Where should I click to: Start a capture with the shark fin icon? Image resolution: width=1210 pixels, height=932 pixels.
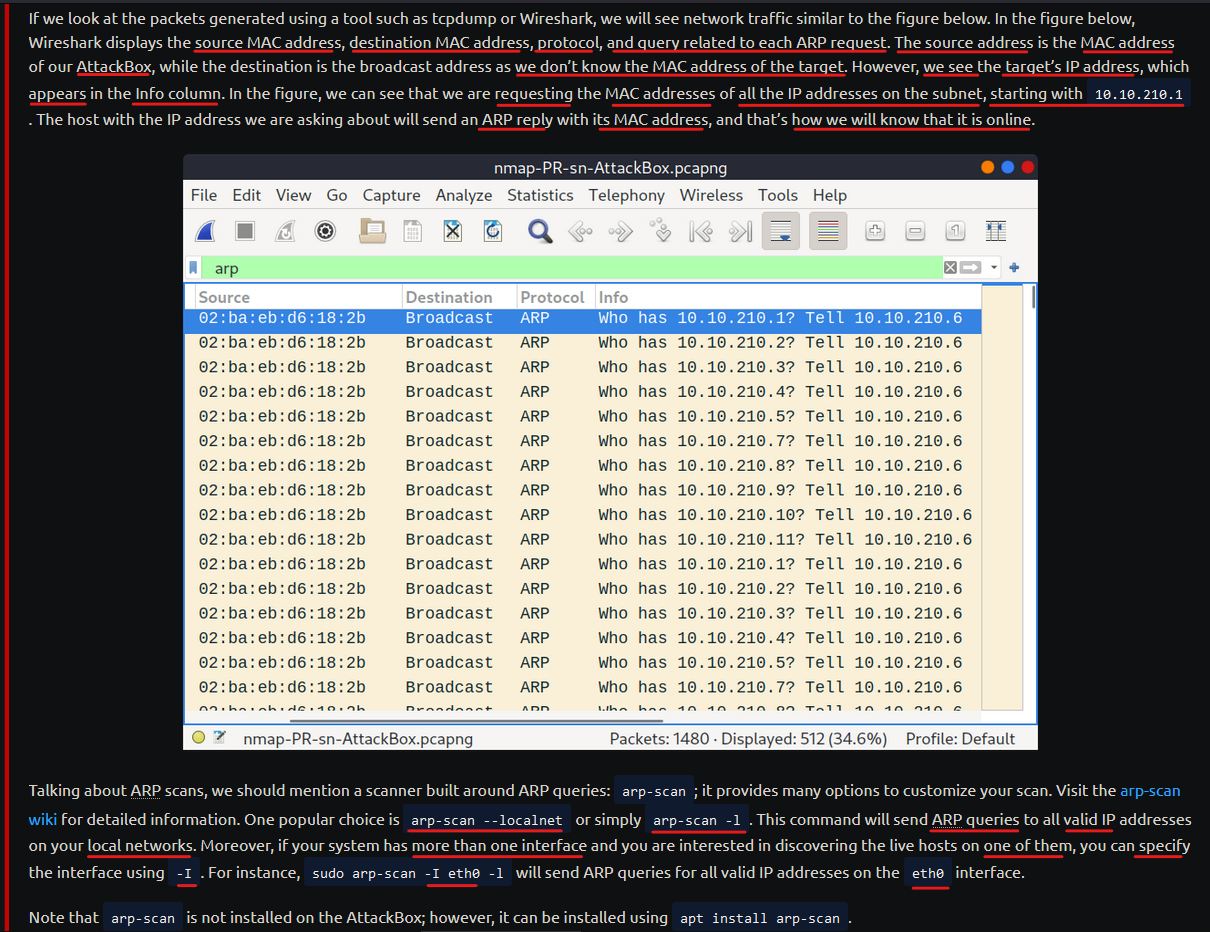(205, 232)
